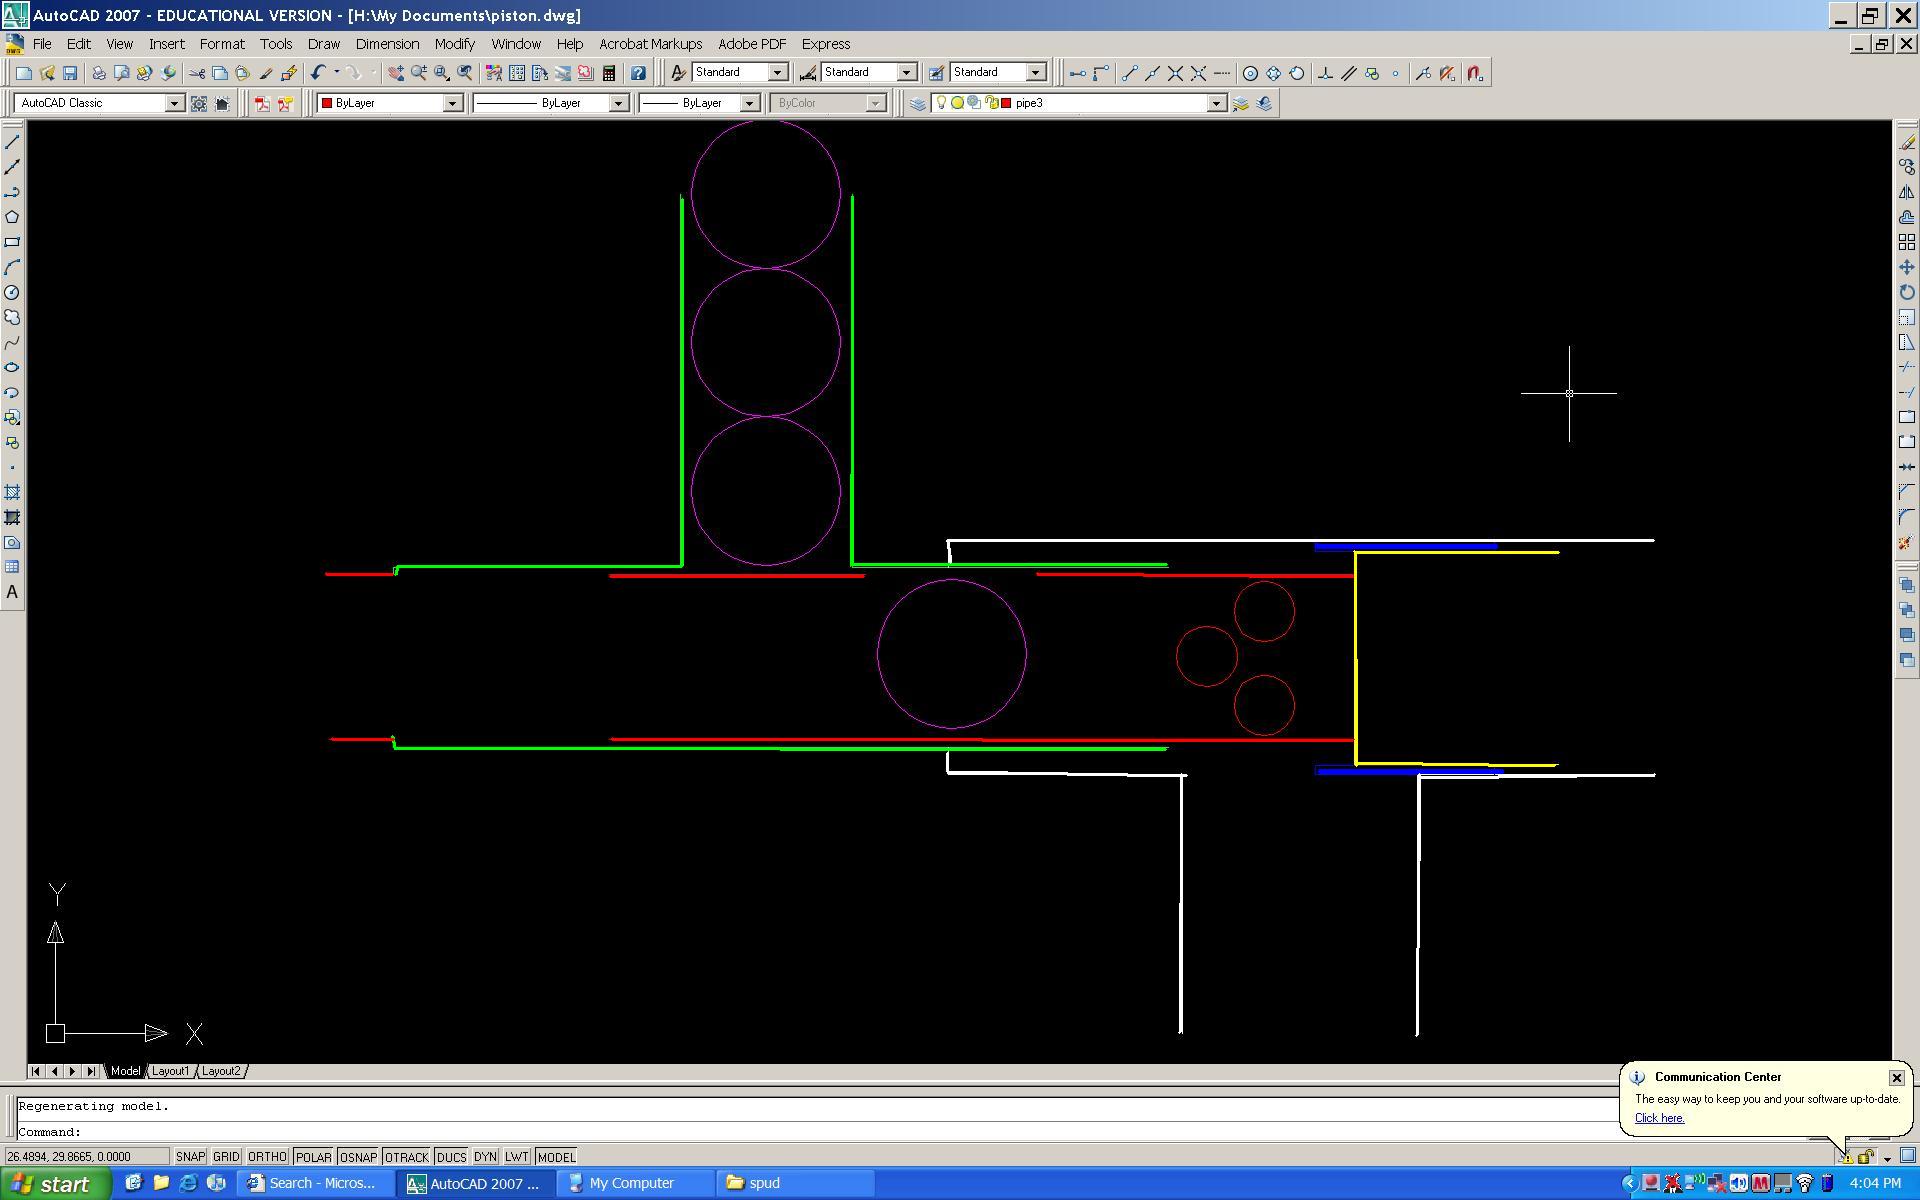Expand the AutoCAD Classic workspace dropdown

pos(174,103)
